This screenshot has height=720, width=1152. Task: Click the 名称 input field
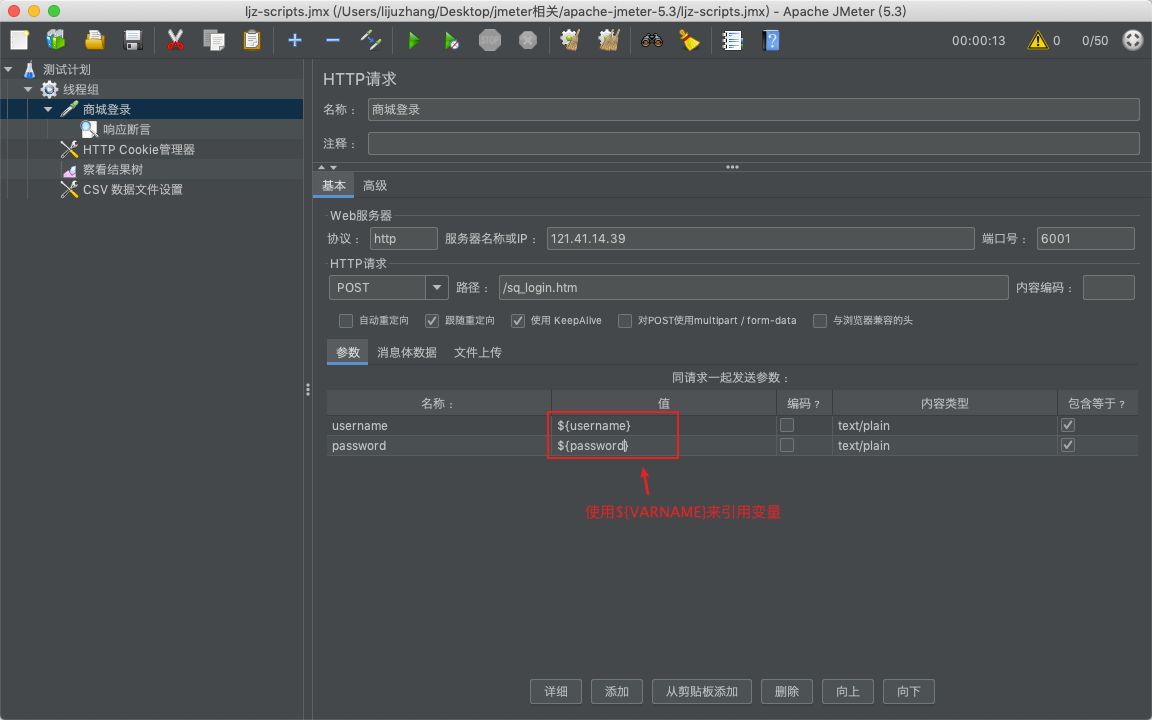[754, 109]
